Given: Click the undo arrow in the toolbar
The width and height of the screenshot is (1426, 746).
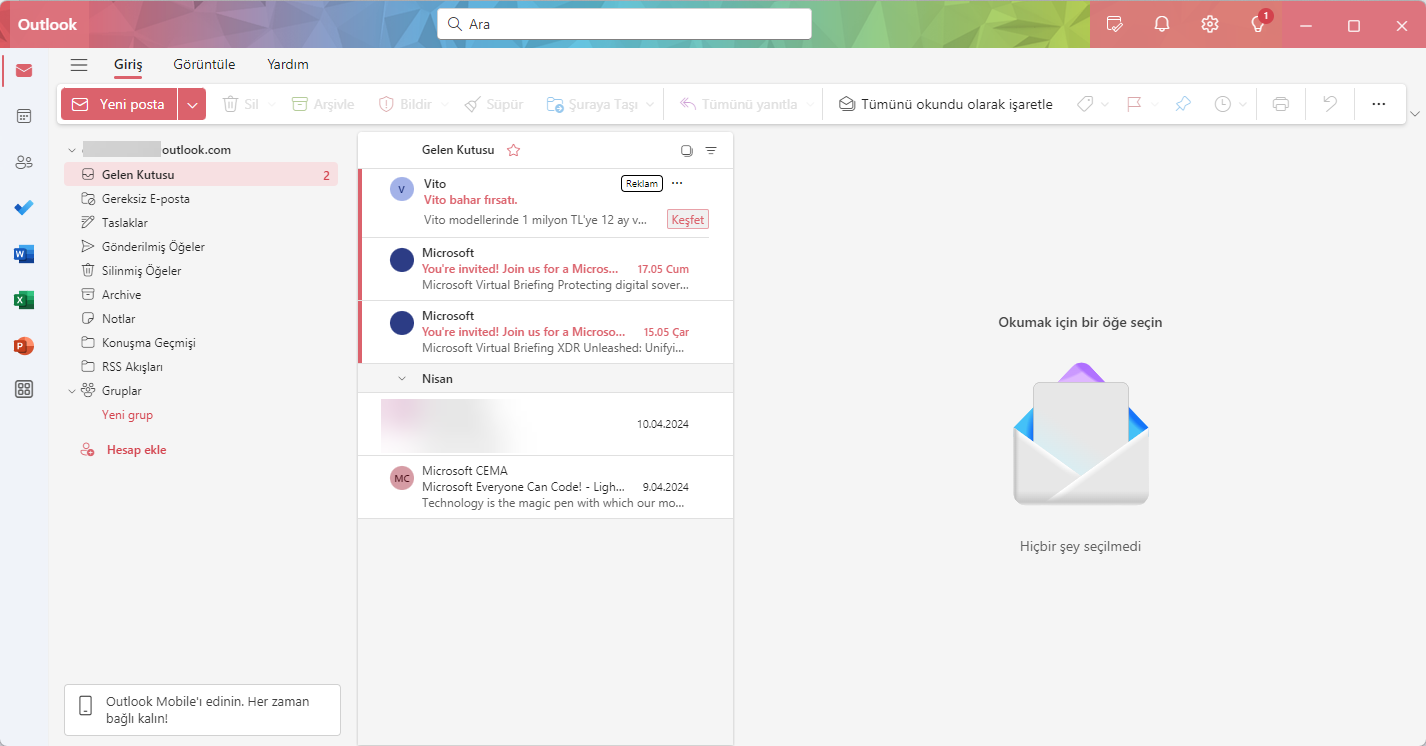Looking at the screenshot, I should point(1330,104).
